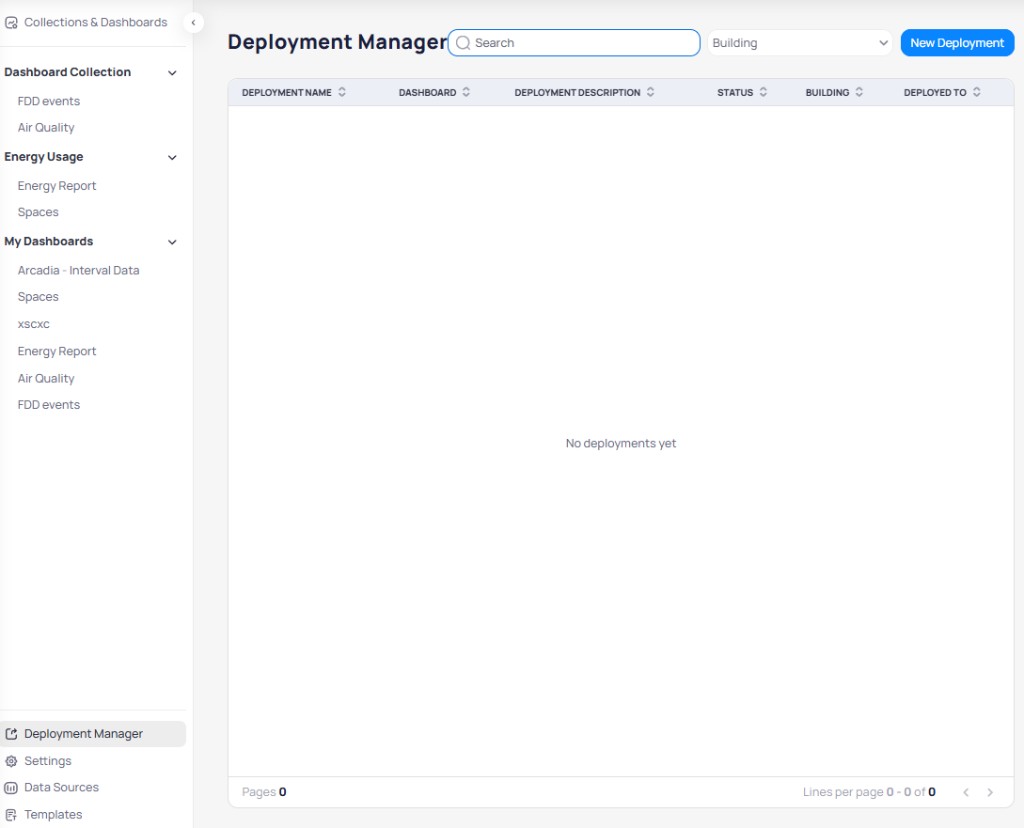The height and width of the screenshot is (828, 1024).
Task: Open Air Quality under Dashboard Collection
Action: [x=46, y=128]
